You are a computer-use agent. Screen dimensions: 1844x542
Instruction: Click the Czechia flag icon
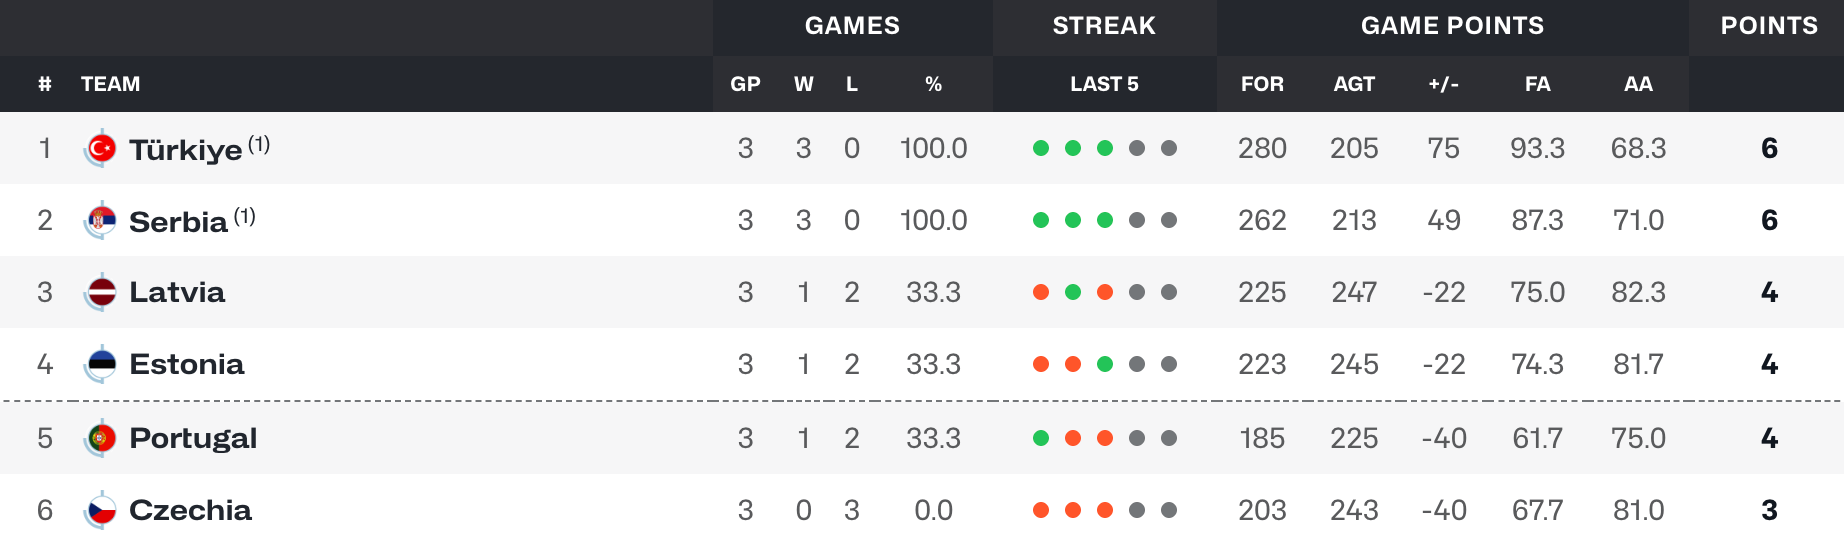pyautogui.click(x=101, y=511)
